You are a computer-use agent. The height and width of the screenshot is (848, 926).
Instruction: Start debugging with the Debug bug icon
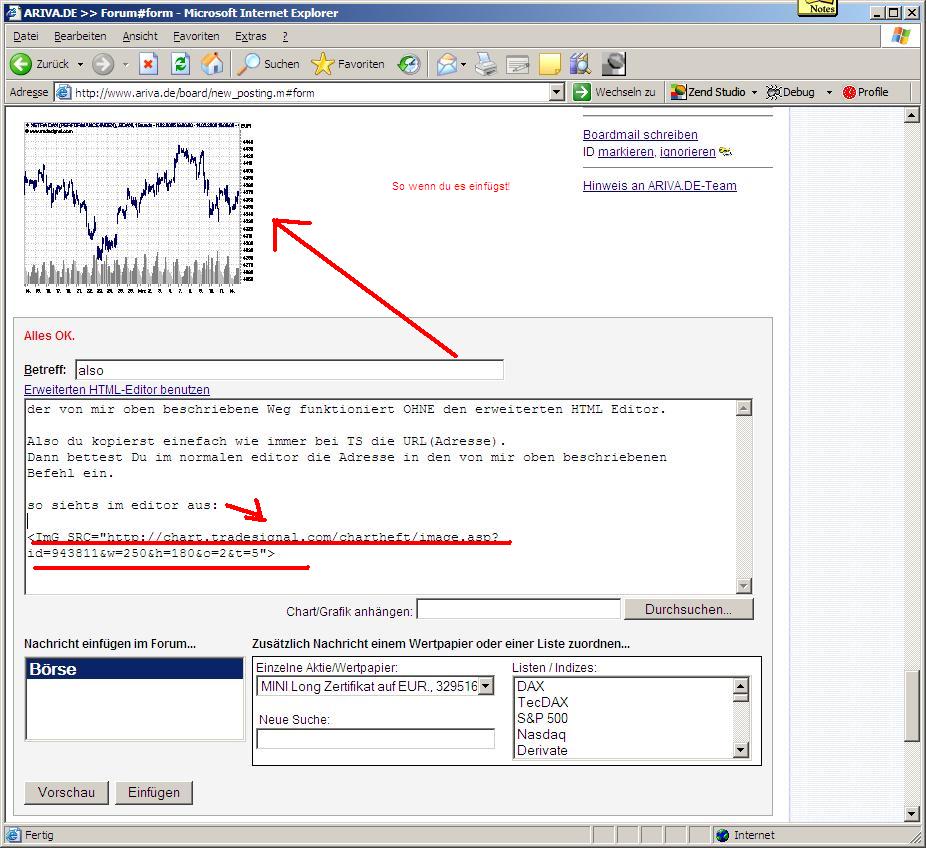pos(772,91)
